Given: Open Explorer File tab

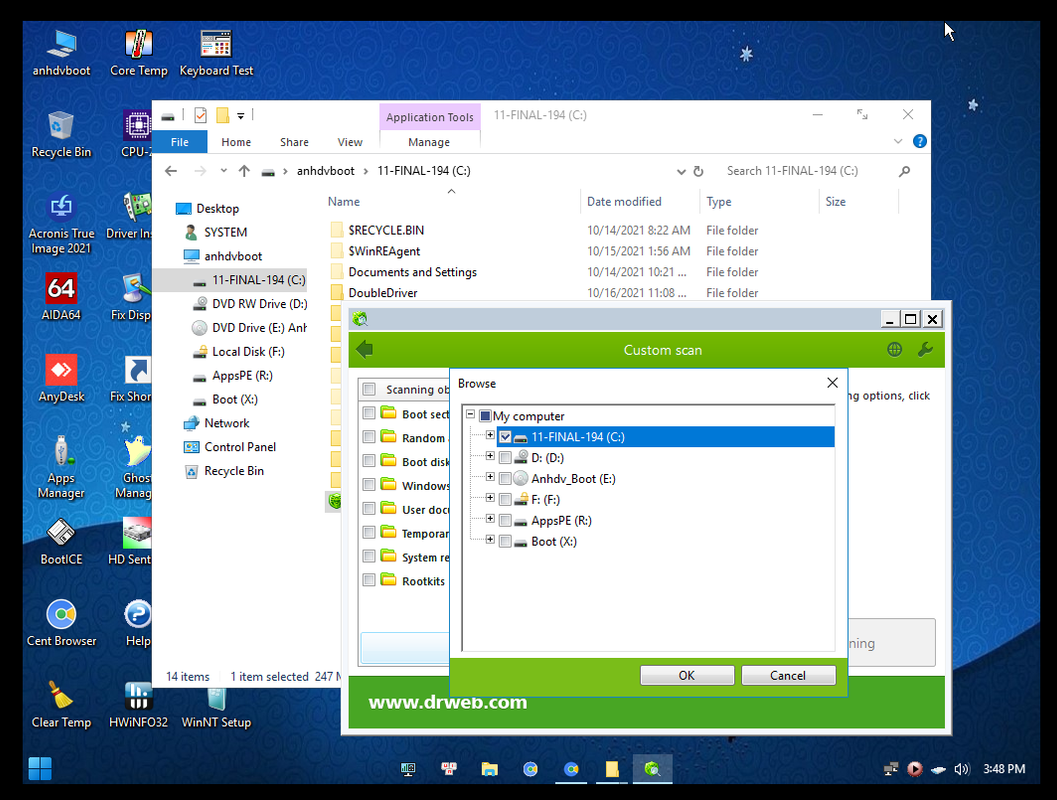Looking at the screenshot, I should point(179,142).
